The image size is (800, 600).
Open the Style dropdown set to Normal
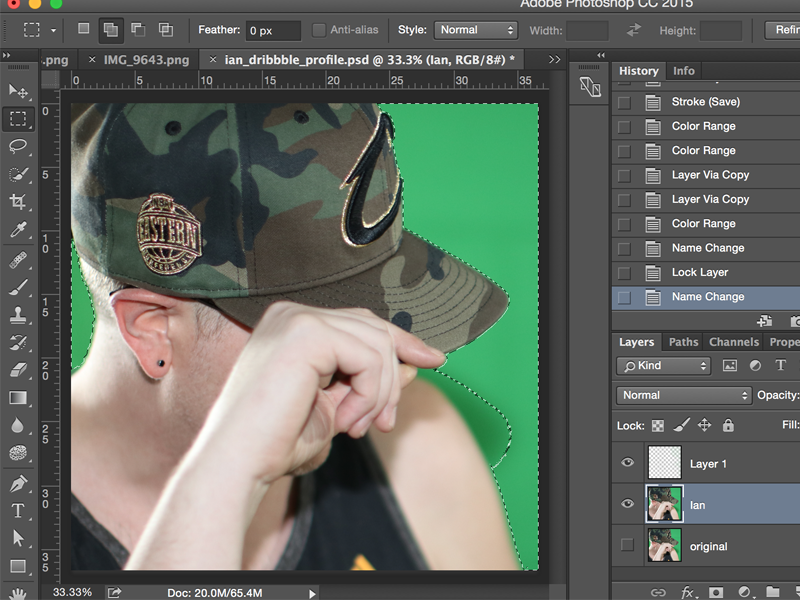[475, 30]
